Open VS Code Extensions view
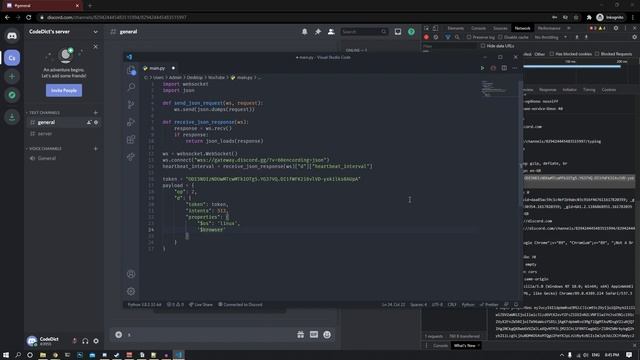The image size is (640, 360). point(131,140)
